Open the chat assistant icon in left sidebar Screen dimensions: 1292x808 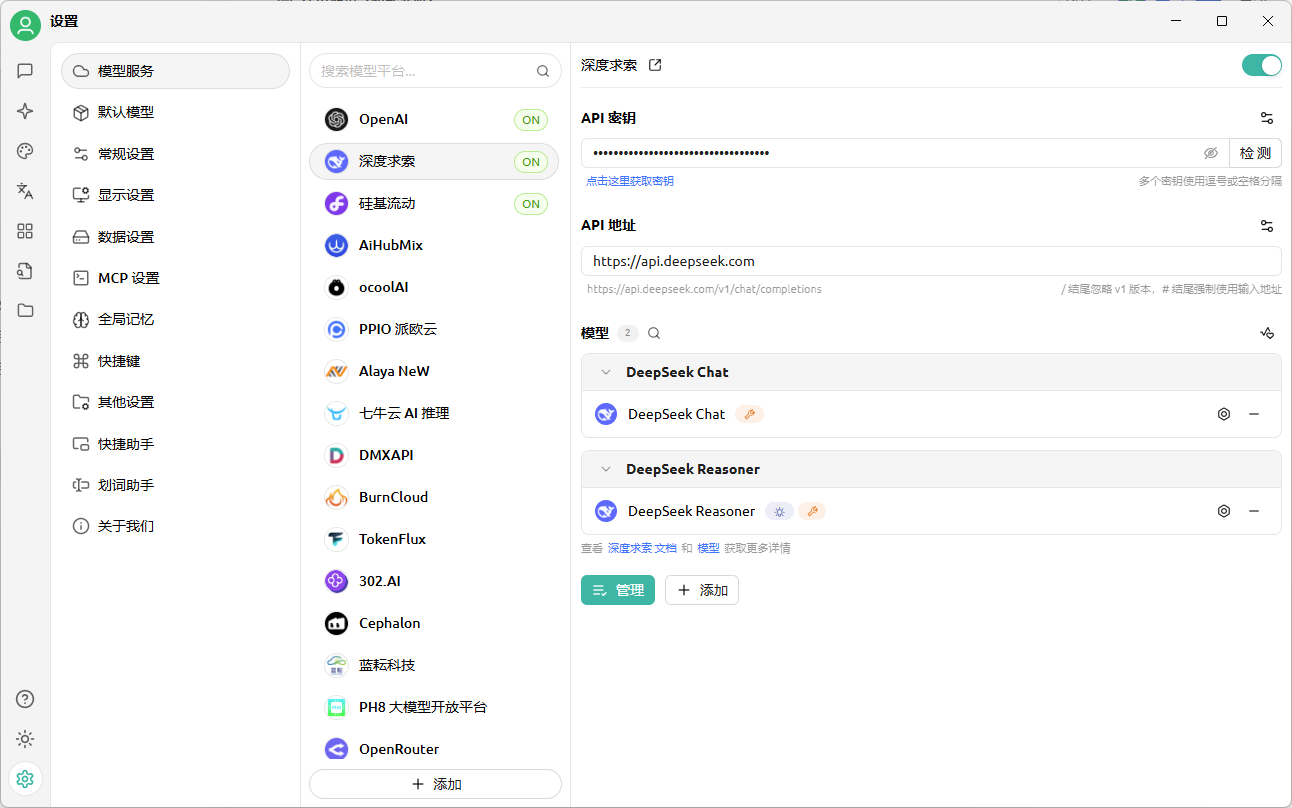pyautogui.click(x=25, y=71)
